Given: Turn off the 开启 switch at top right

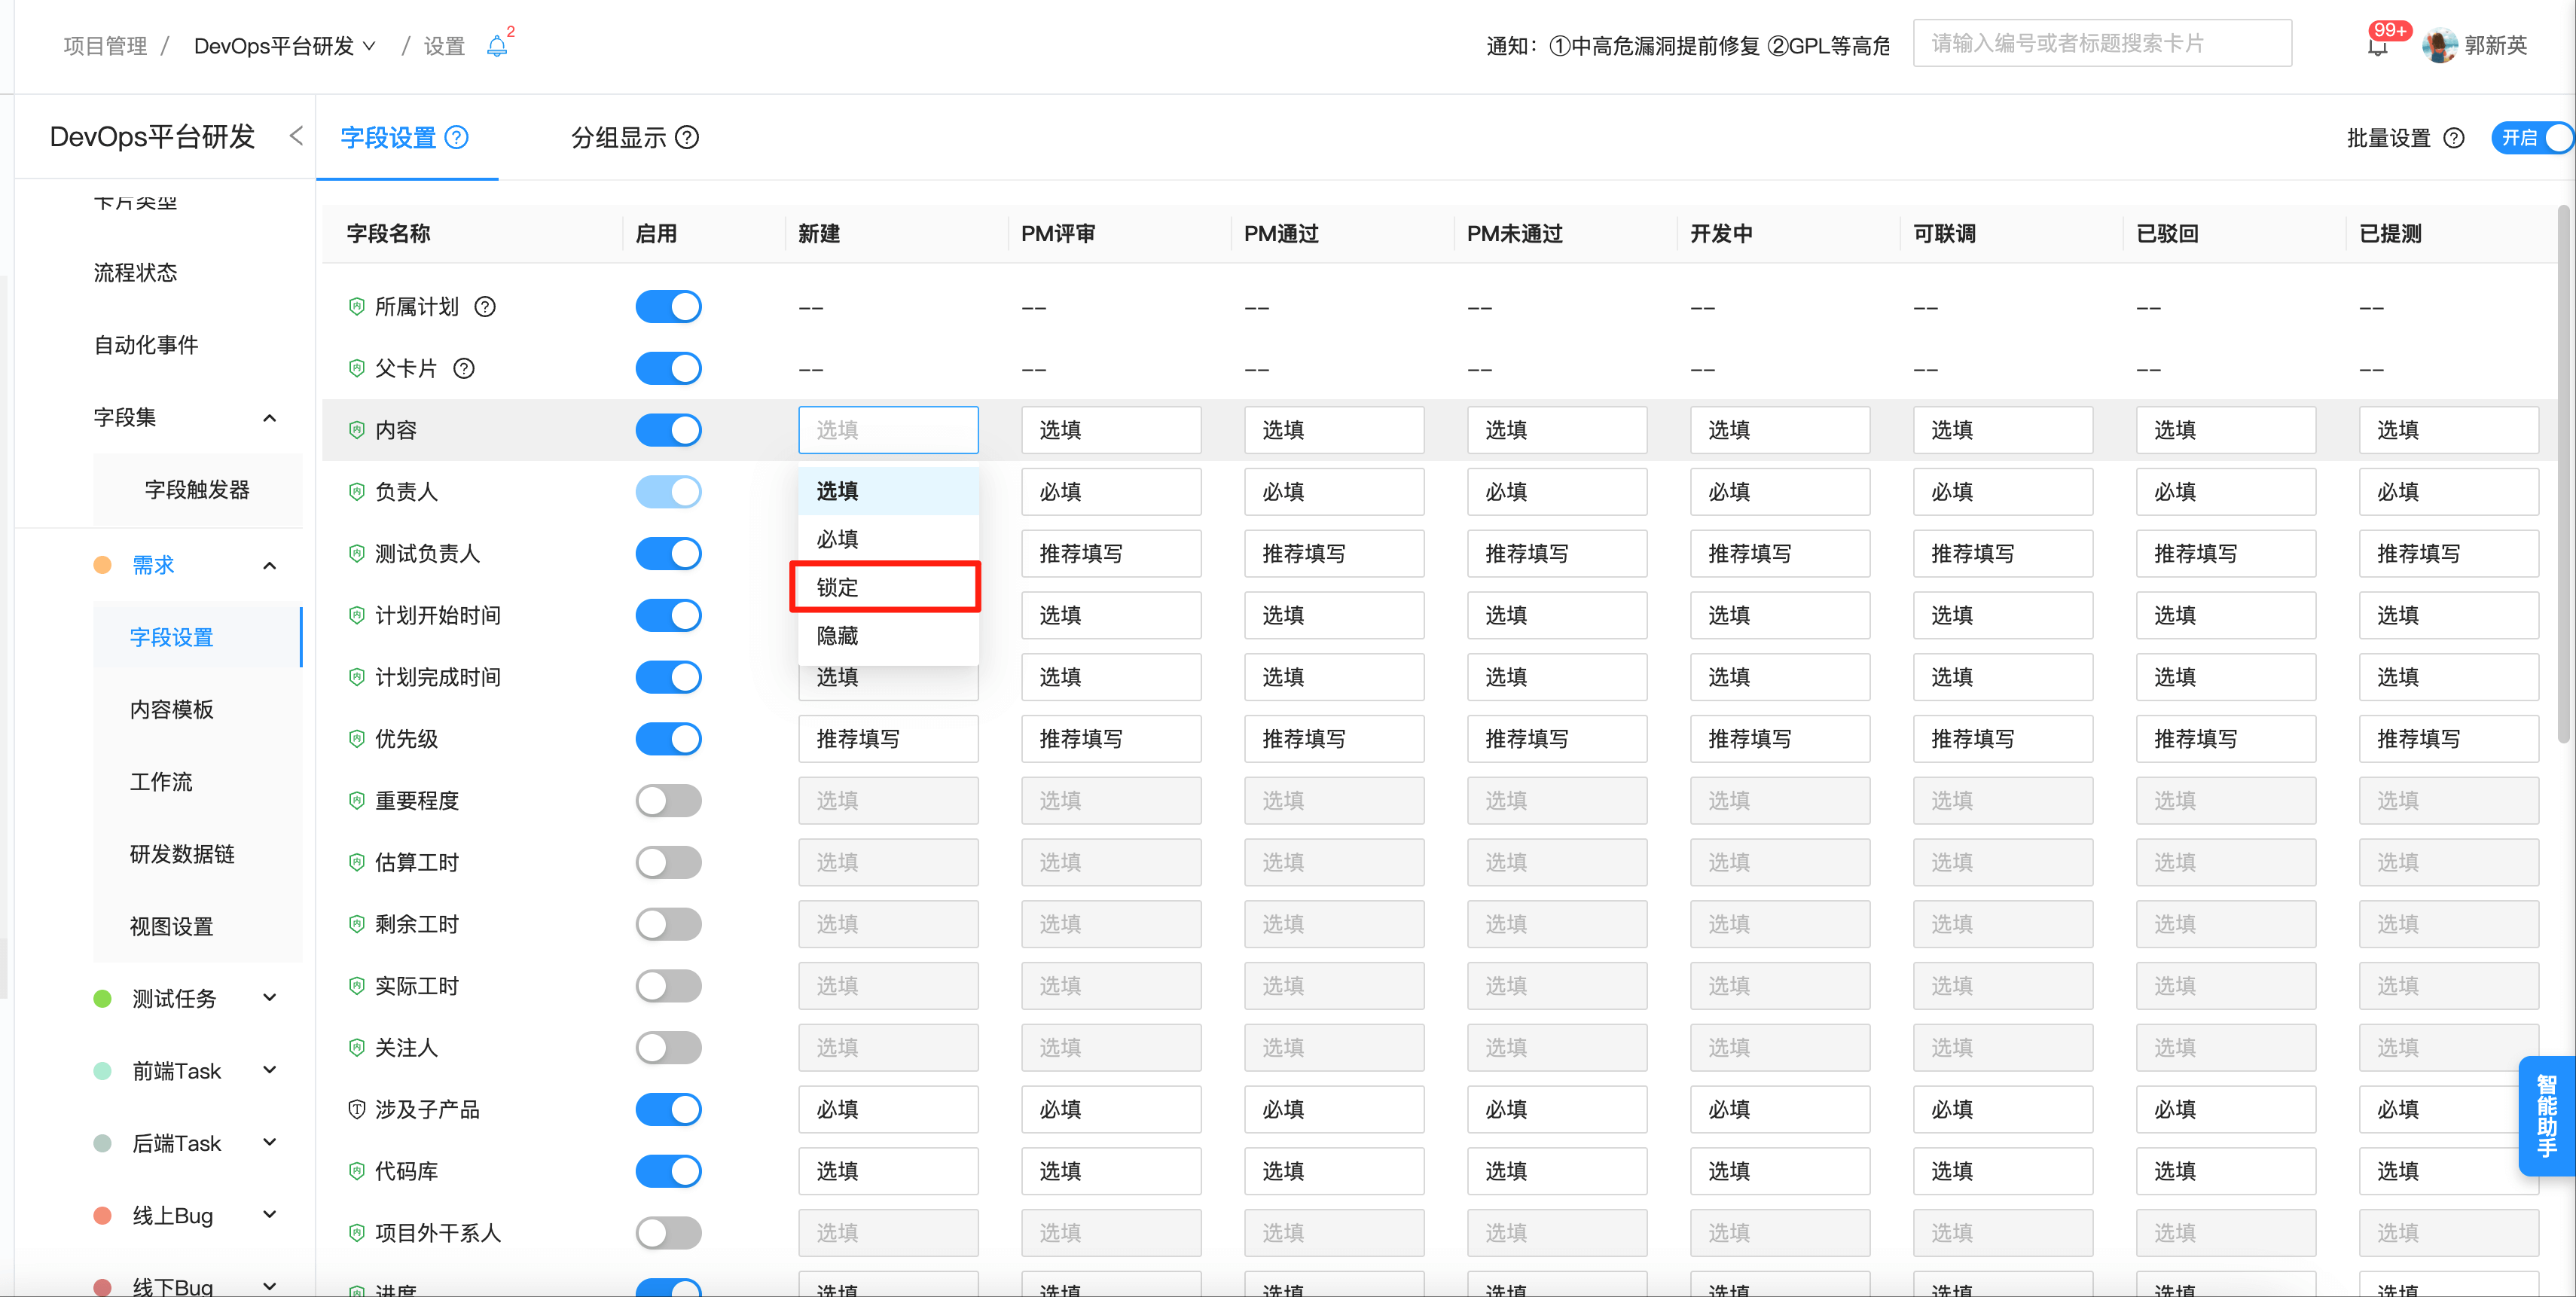Looking at the screenshot, I should [2531, 138].
